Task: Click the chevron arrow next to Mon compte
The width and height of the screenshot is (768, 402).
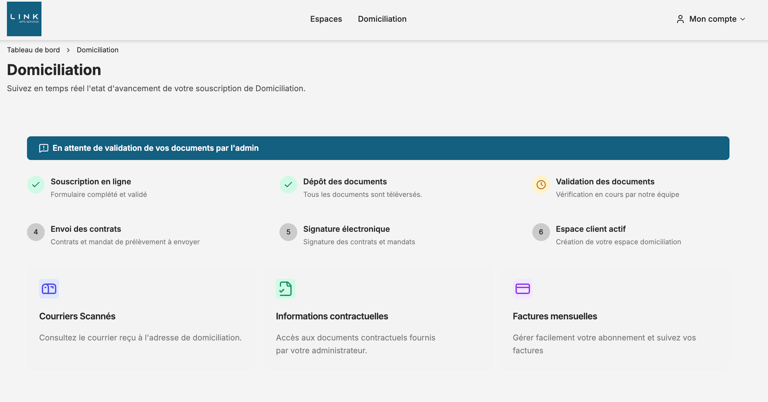Action: point(743,19)
